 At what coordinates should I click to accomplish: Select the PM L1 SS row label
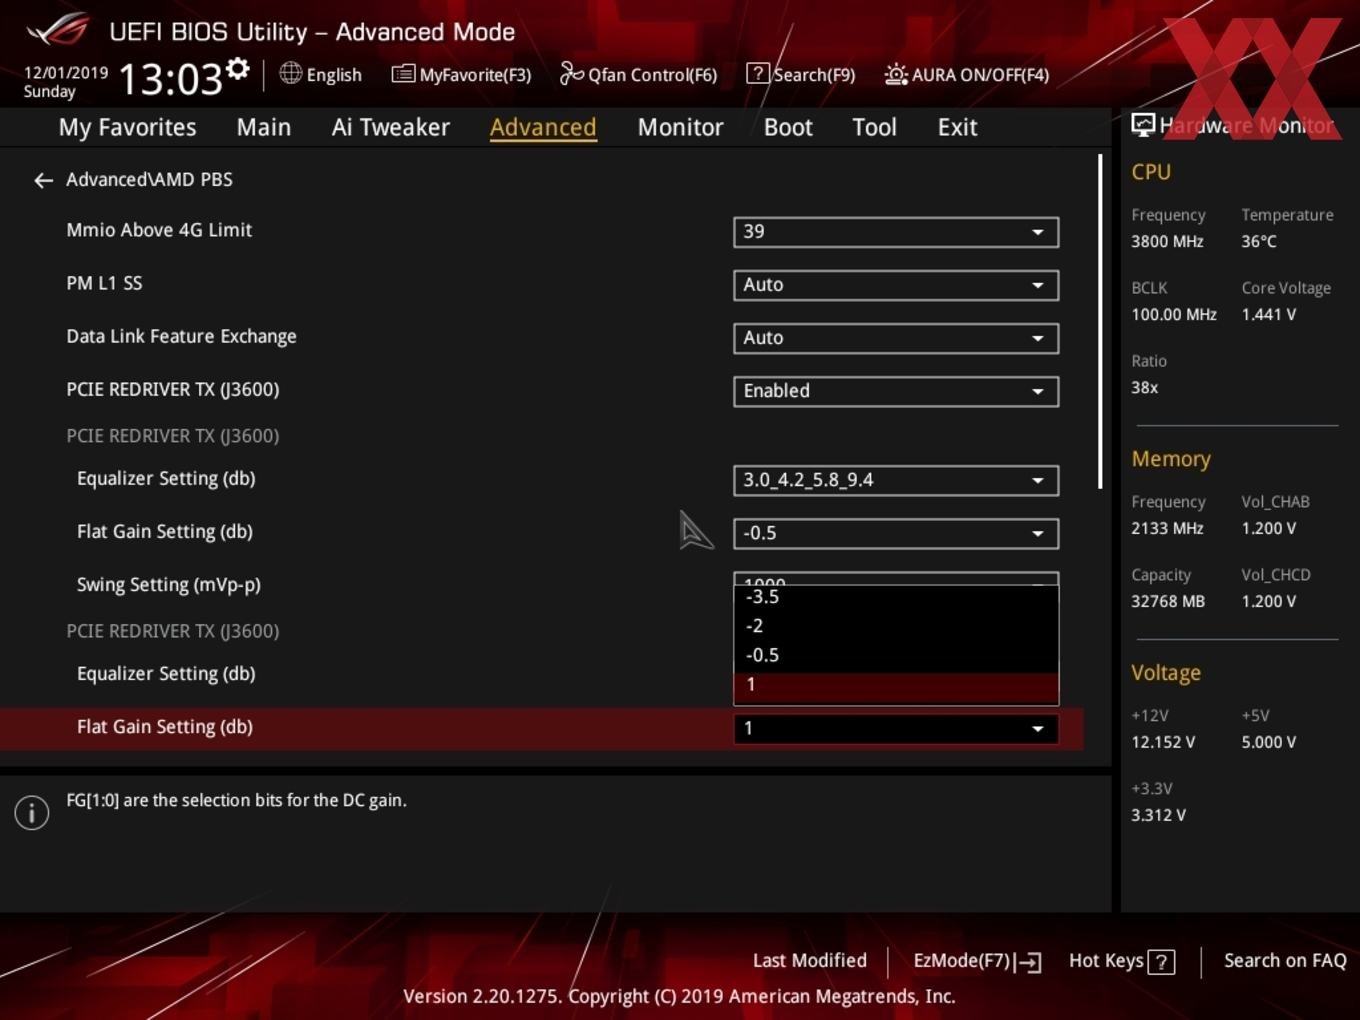pyautogui.click(x=104, y=283)
